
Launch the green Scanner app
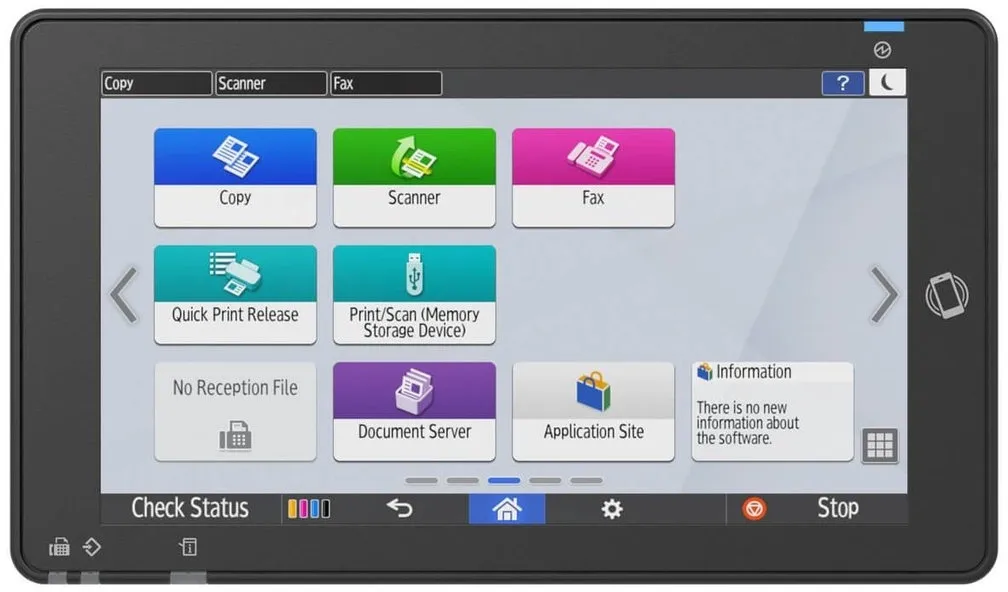point(414,177)
